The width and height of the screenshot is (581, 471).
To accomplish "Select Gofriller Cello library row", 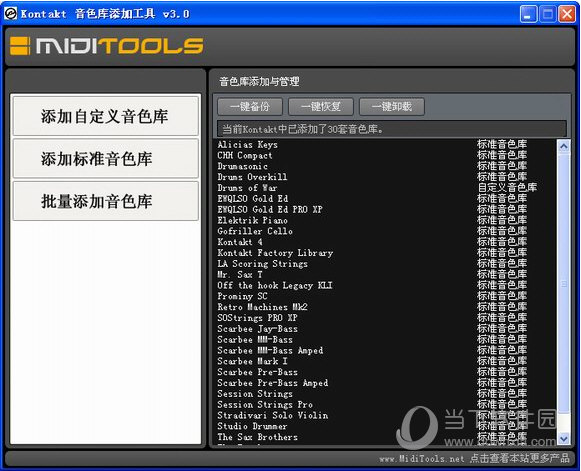I will (x=385, y=231).
